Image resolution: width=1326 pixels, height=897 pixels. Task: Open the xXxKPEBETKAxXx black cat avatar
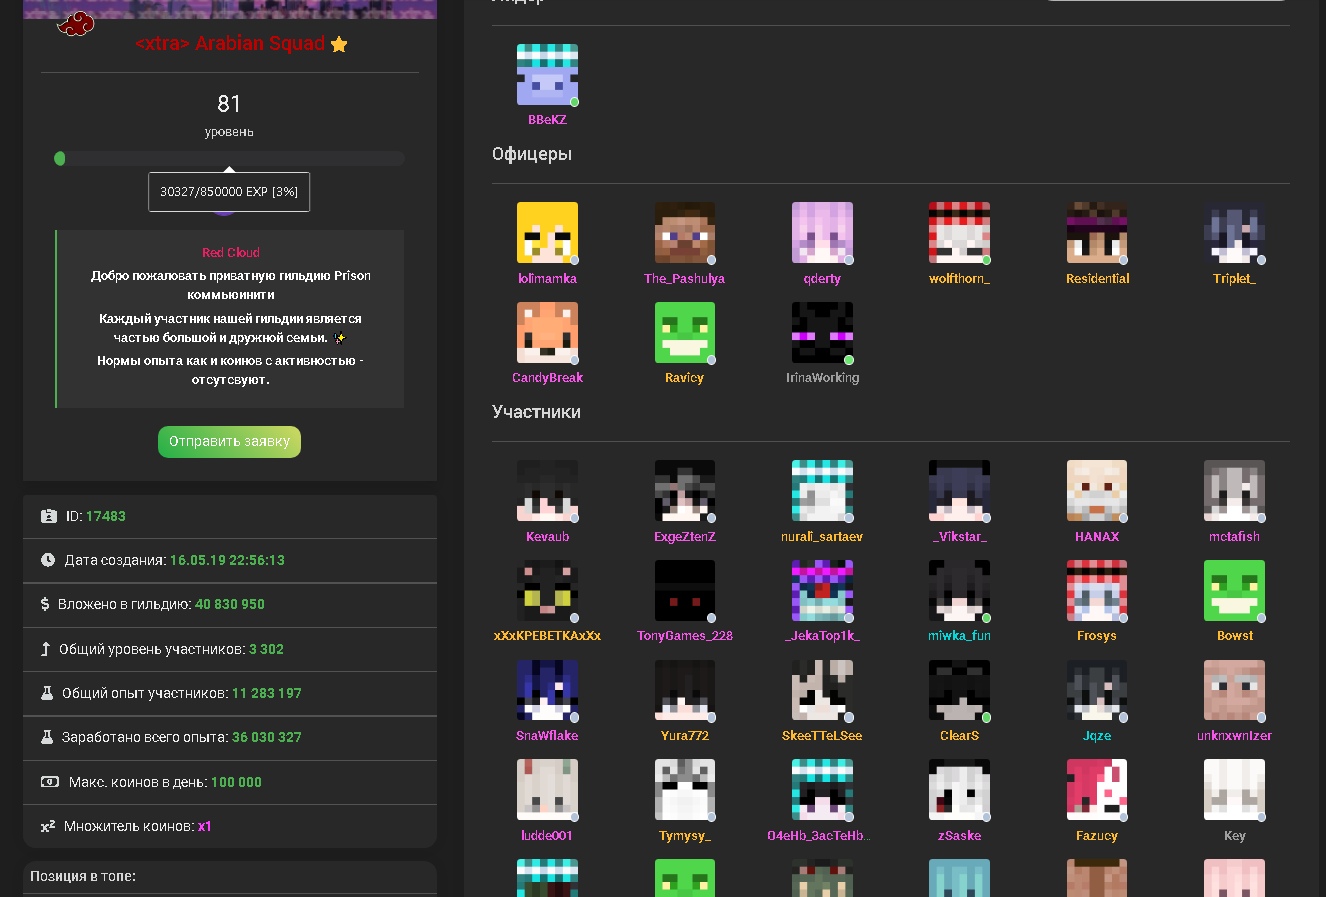click(x=547, y=590)
